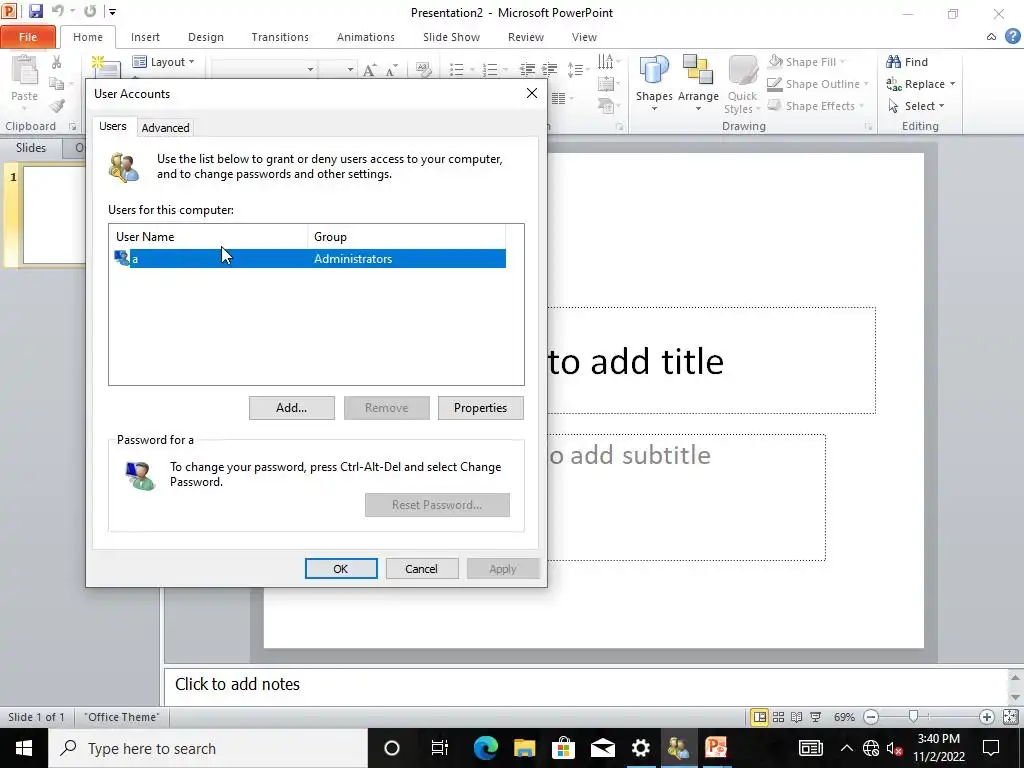Click the Clear All Formatting icon
The width and height of the screenshot is (1024, 768).
click(x=424, y=70)
